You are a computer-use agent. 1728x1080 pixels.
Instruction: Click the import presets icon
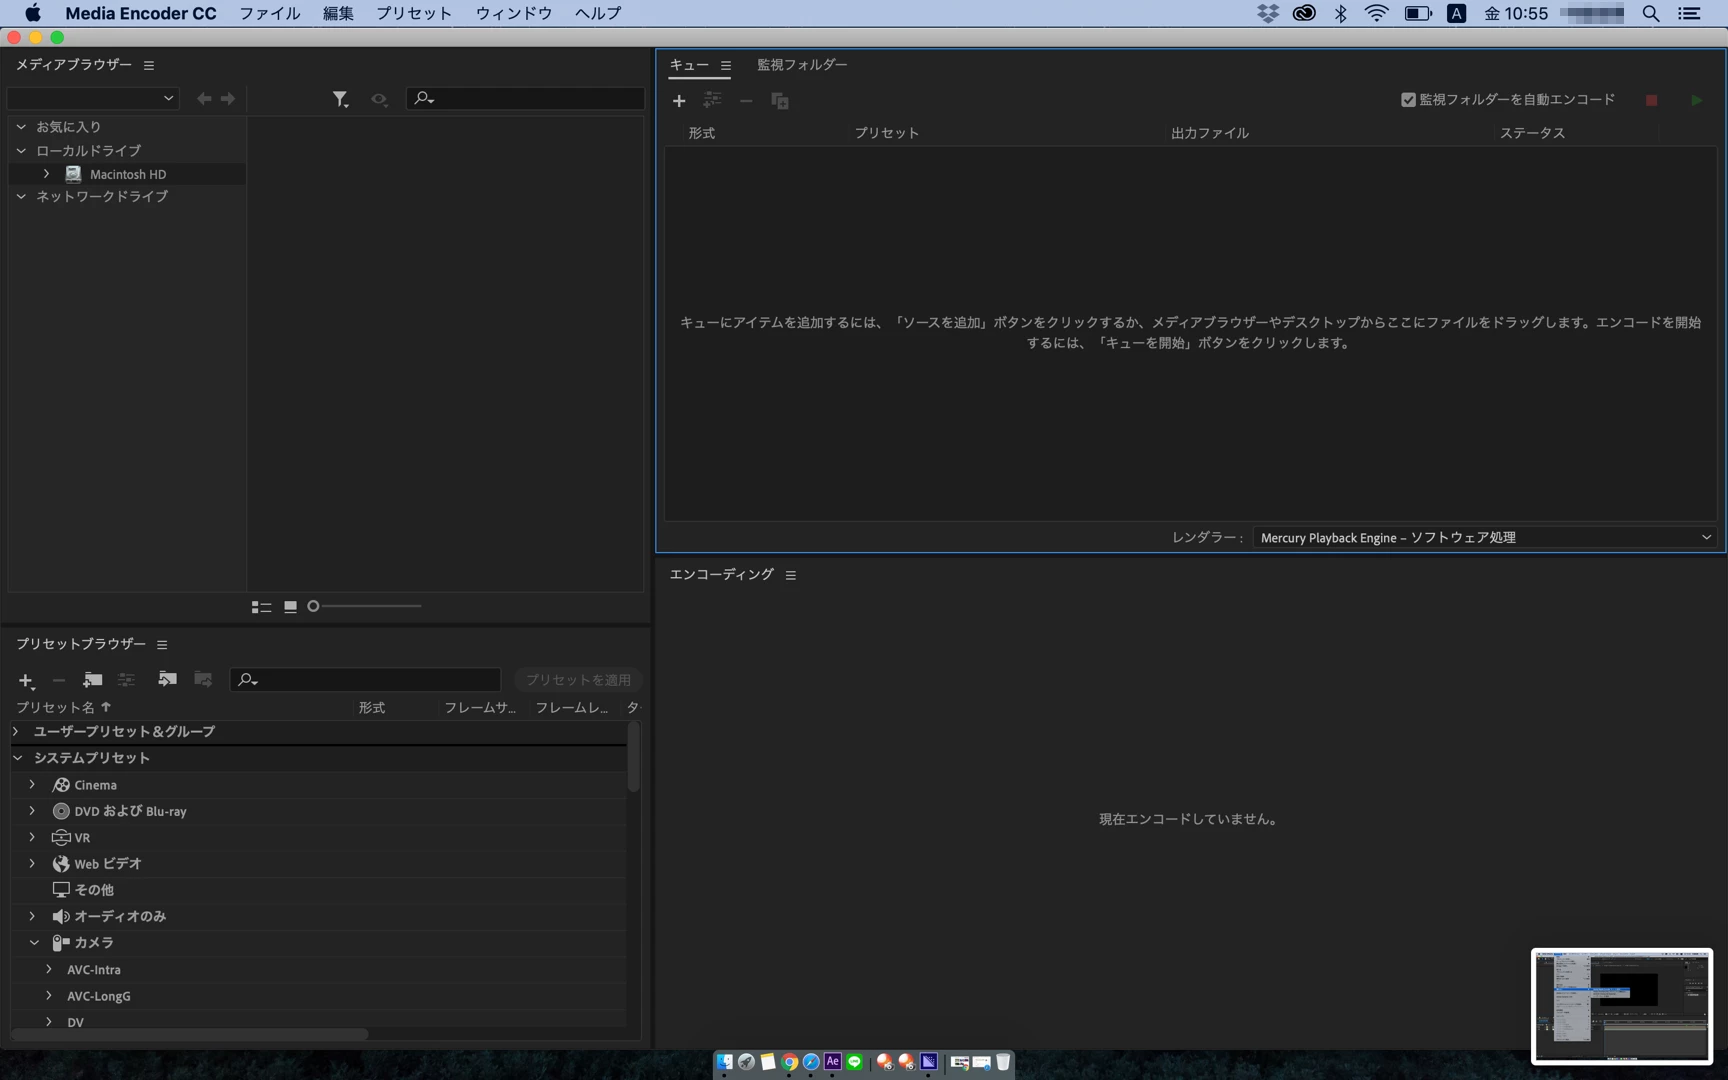point(167,679)
